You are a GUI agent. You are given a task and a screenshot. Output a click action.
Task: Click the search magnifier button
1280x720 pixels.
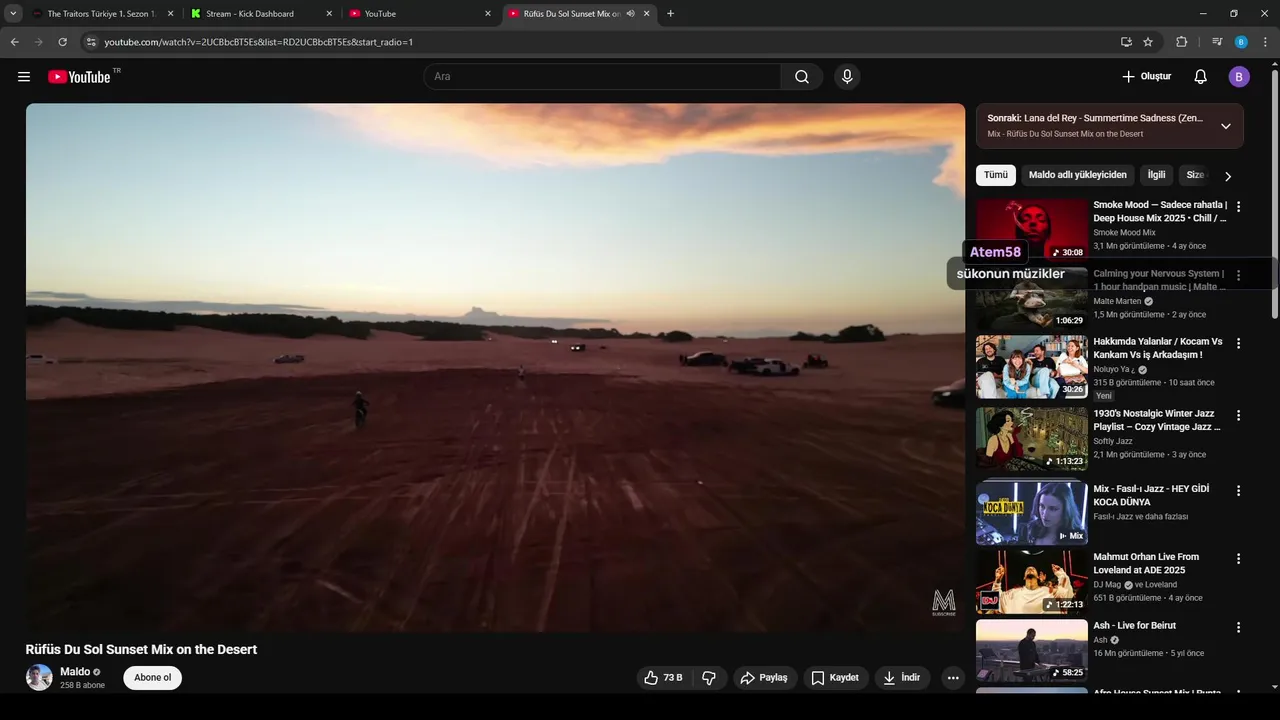[802, 77]
